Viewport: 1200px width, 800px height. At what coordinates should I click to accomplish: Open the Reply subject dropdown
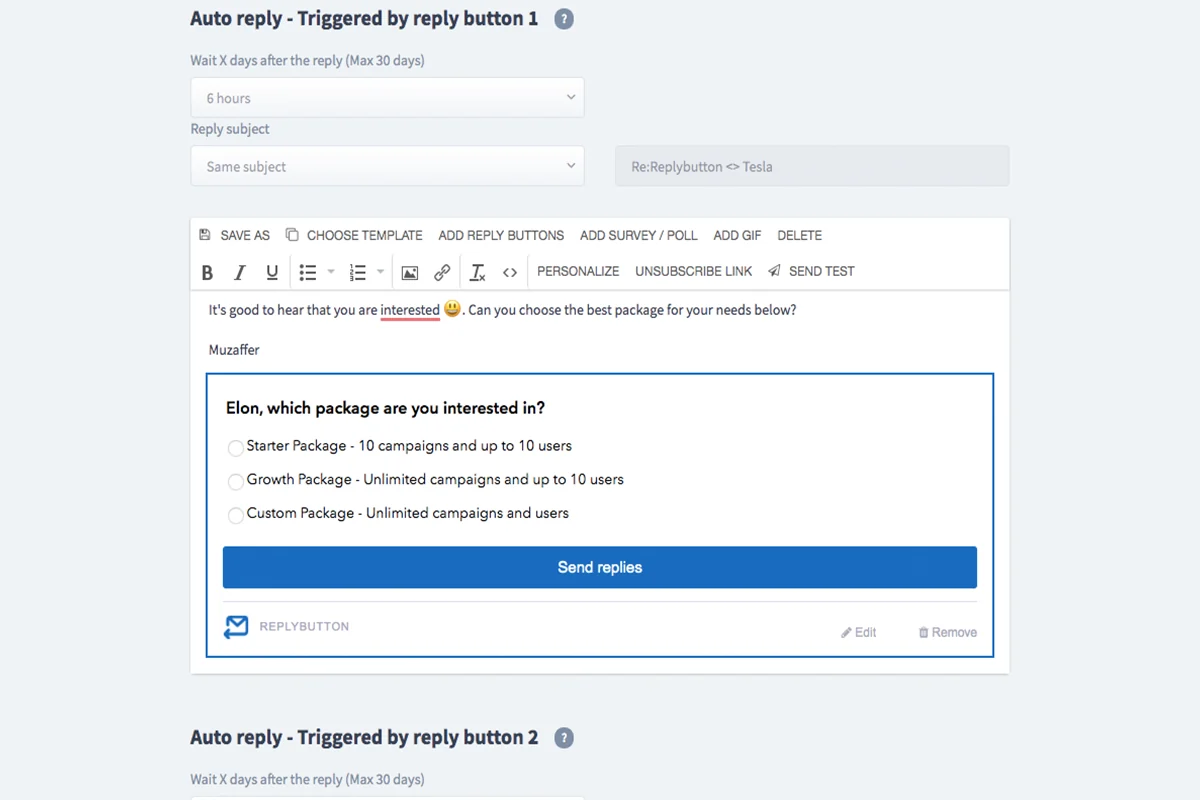387,166
